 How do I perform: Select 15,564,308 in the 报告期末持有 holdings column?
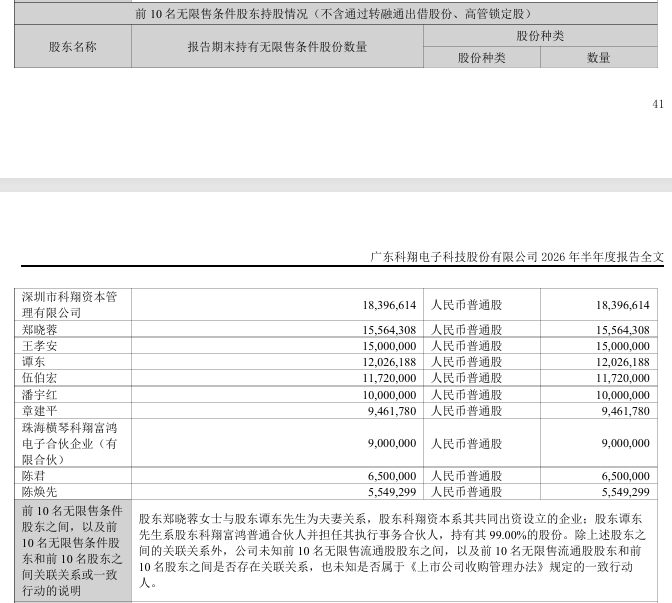(389, 330)
